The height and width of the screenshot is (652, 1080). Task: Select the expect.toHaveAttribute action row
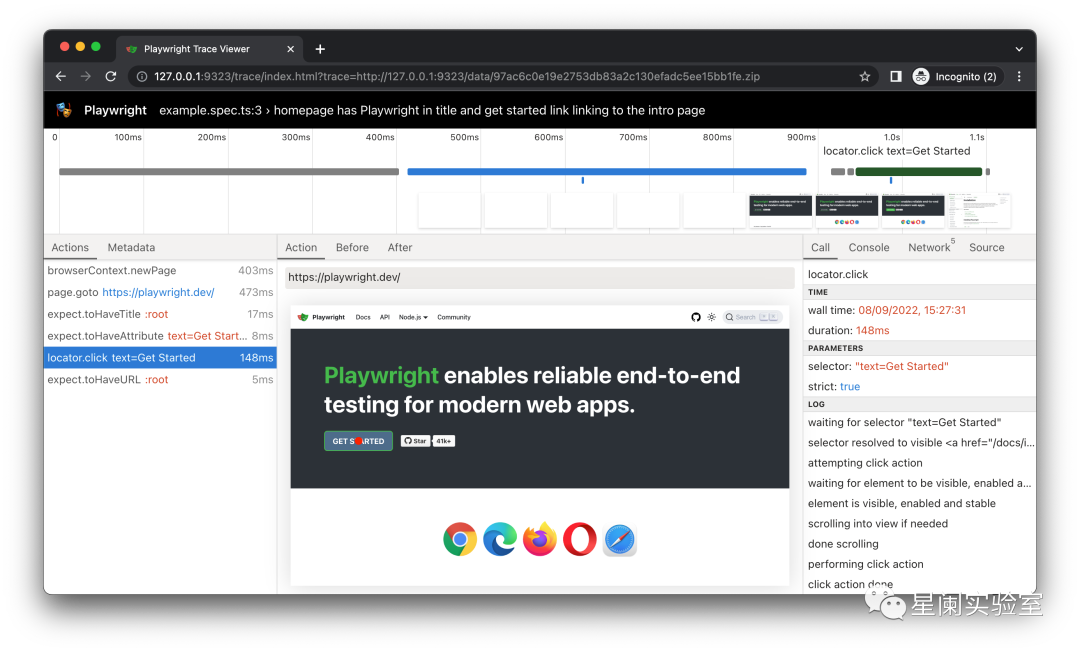point(160,336)
